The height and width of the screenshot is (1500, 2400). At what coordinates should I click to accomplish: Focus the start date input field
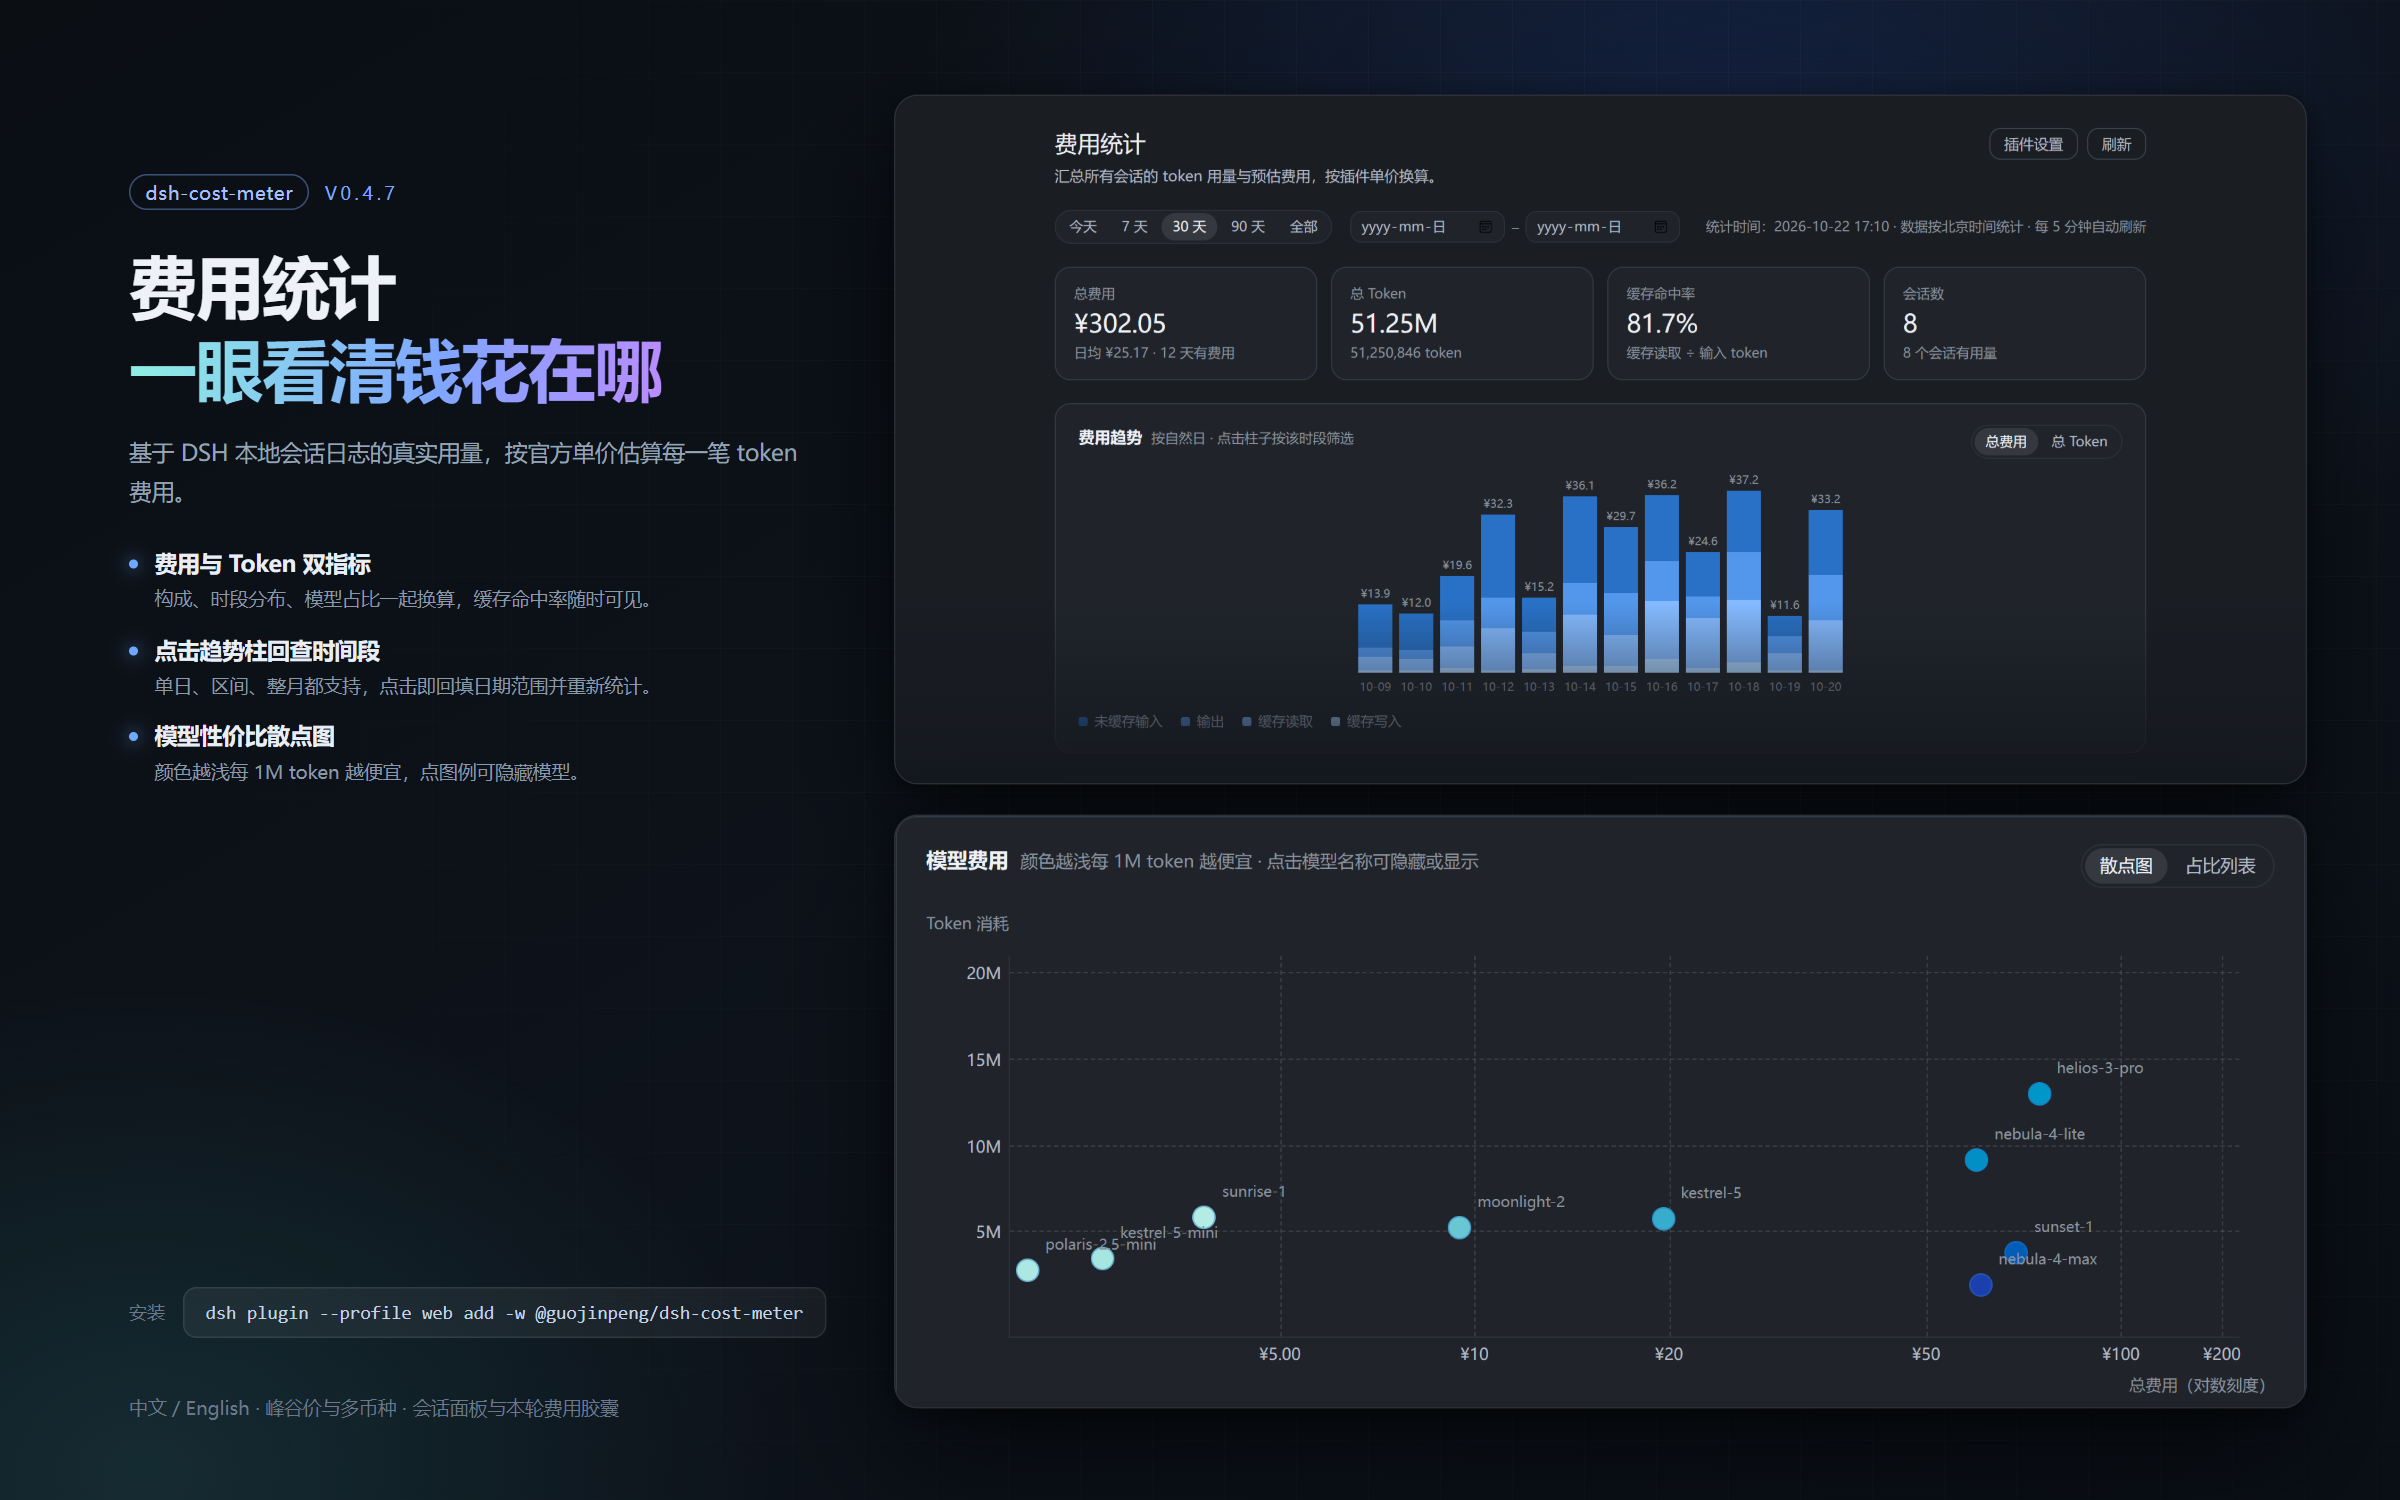[x=1427, y=227]
